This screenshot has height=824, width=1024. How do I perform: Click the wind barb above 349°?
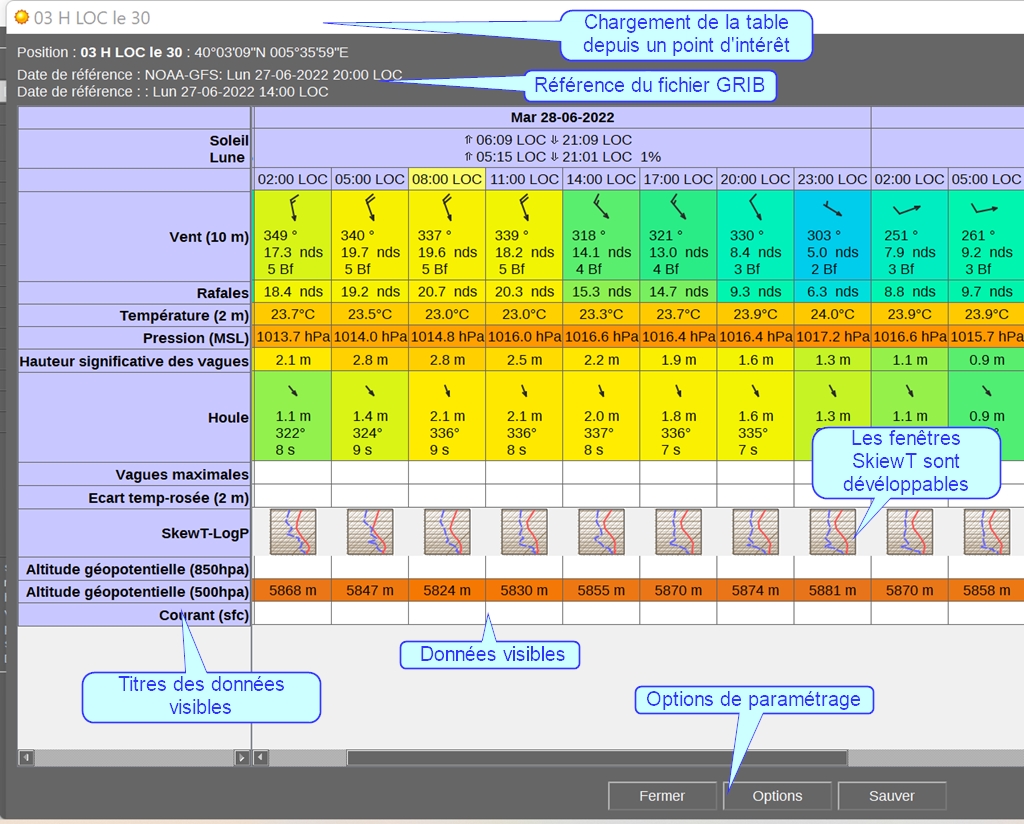tap(294, 208)
